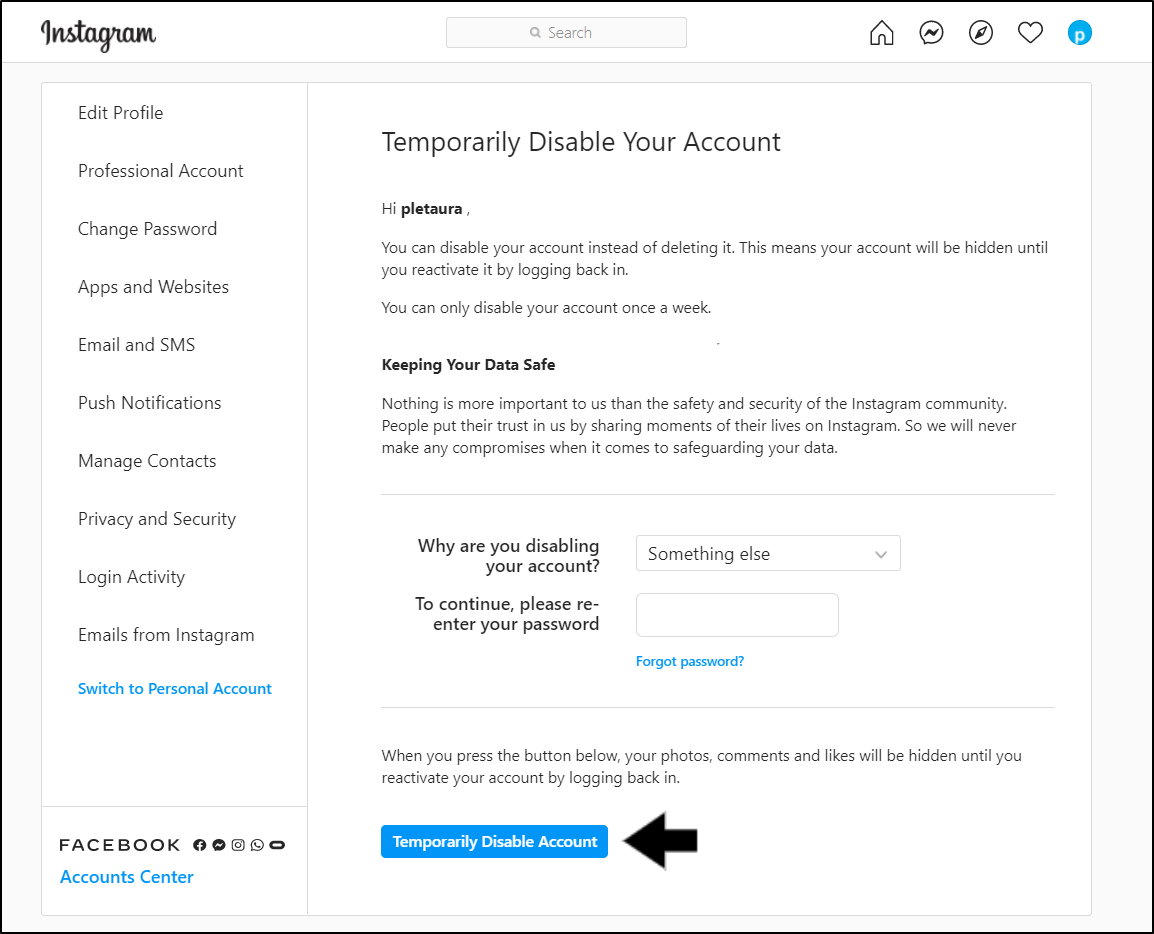Expand the disable reason dropdown
The image size is (1154, 934).
click(768, 553)
